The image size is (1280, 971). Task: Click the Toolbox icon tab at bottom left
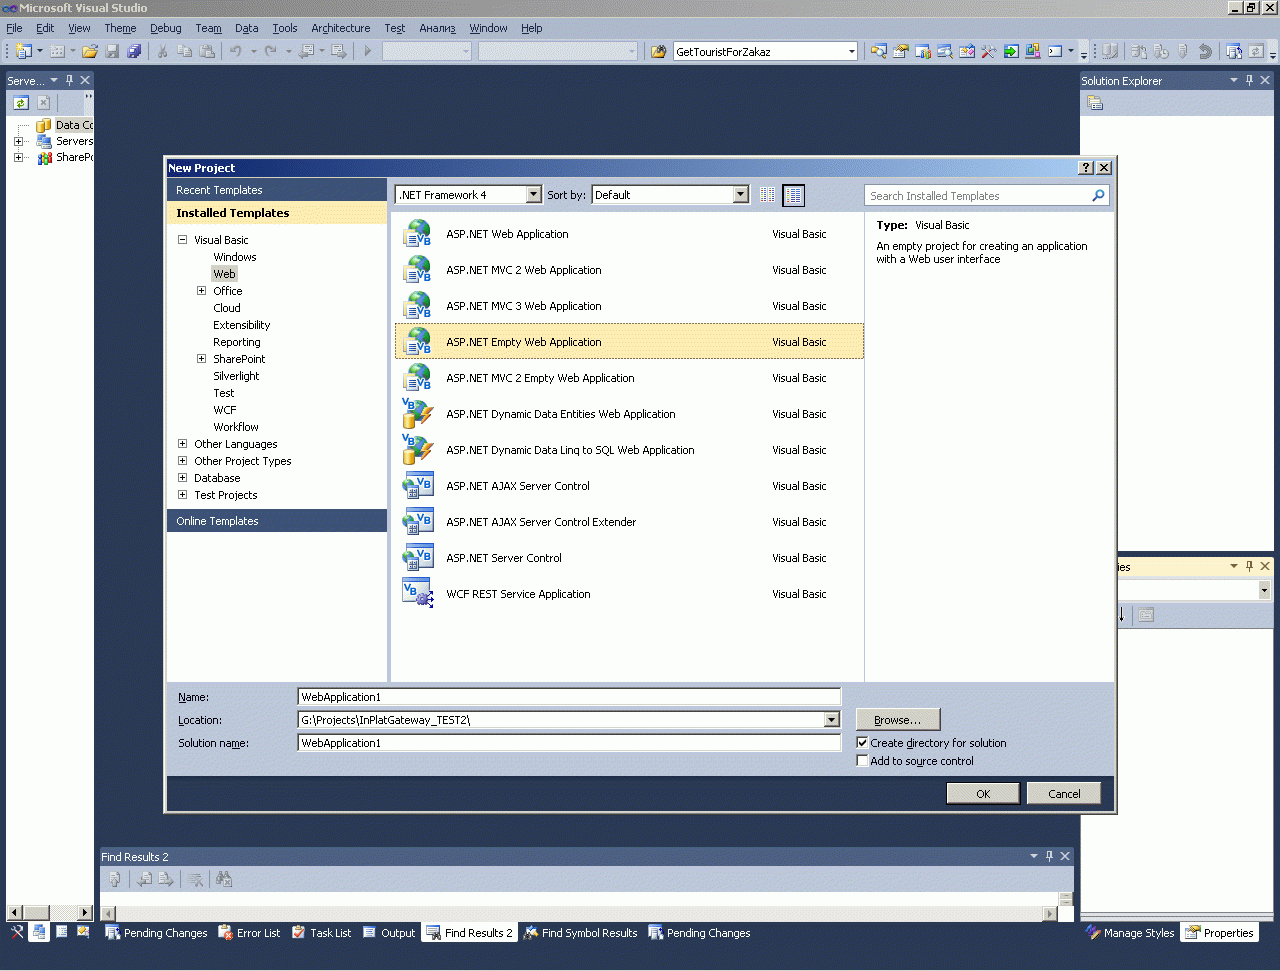pyautogui.click(x=17, y=932)
